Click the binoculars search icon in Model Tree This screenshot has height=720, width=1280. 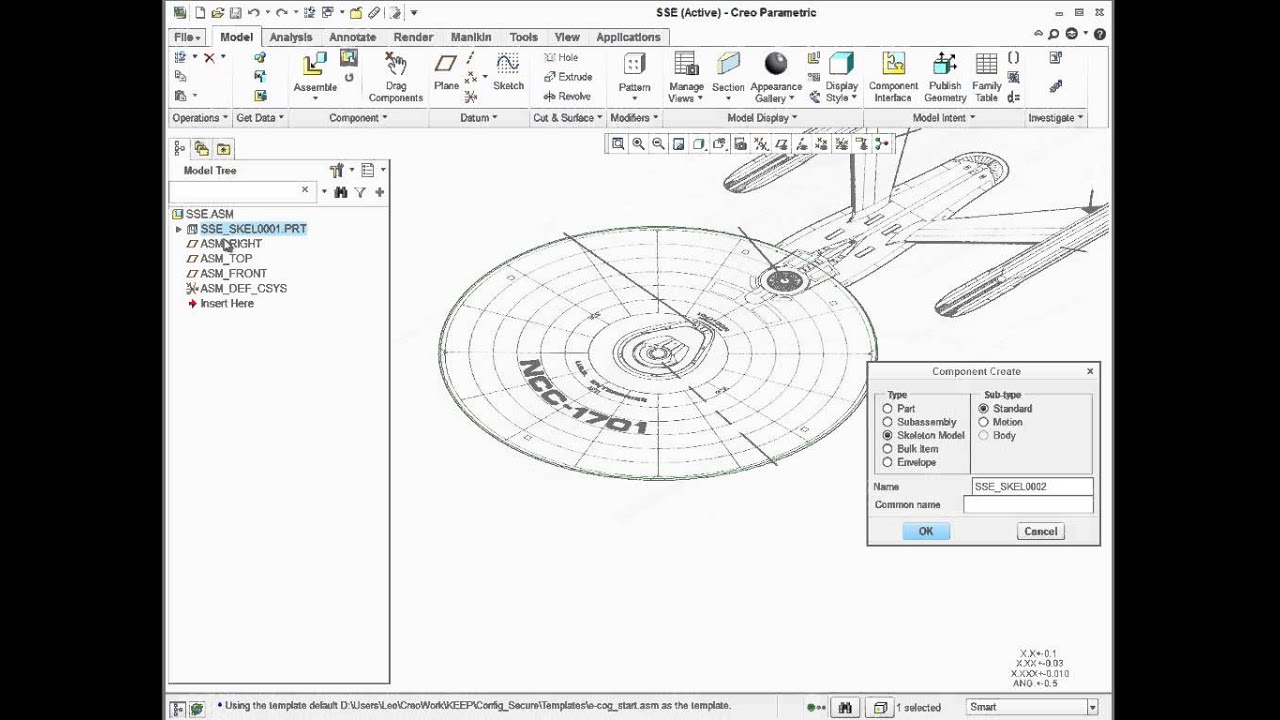(341, 192)
